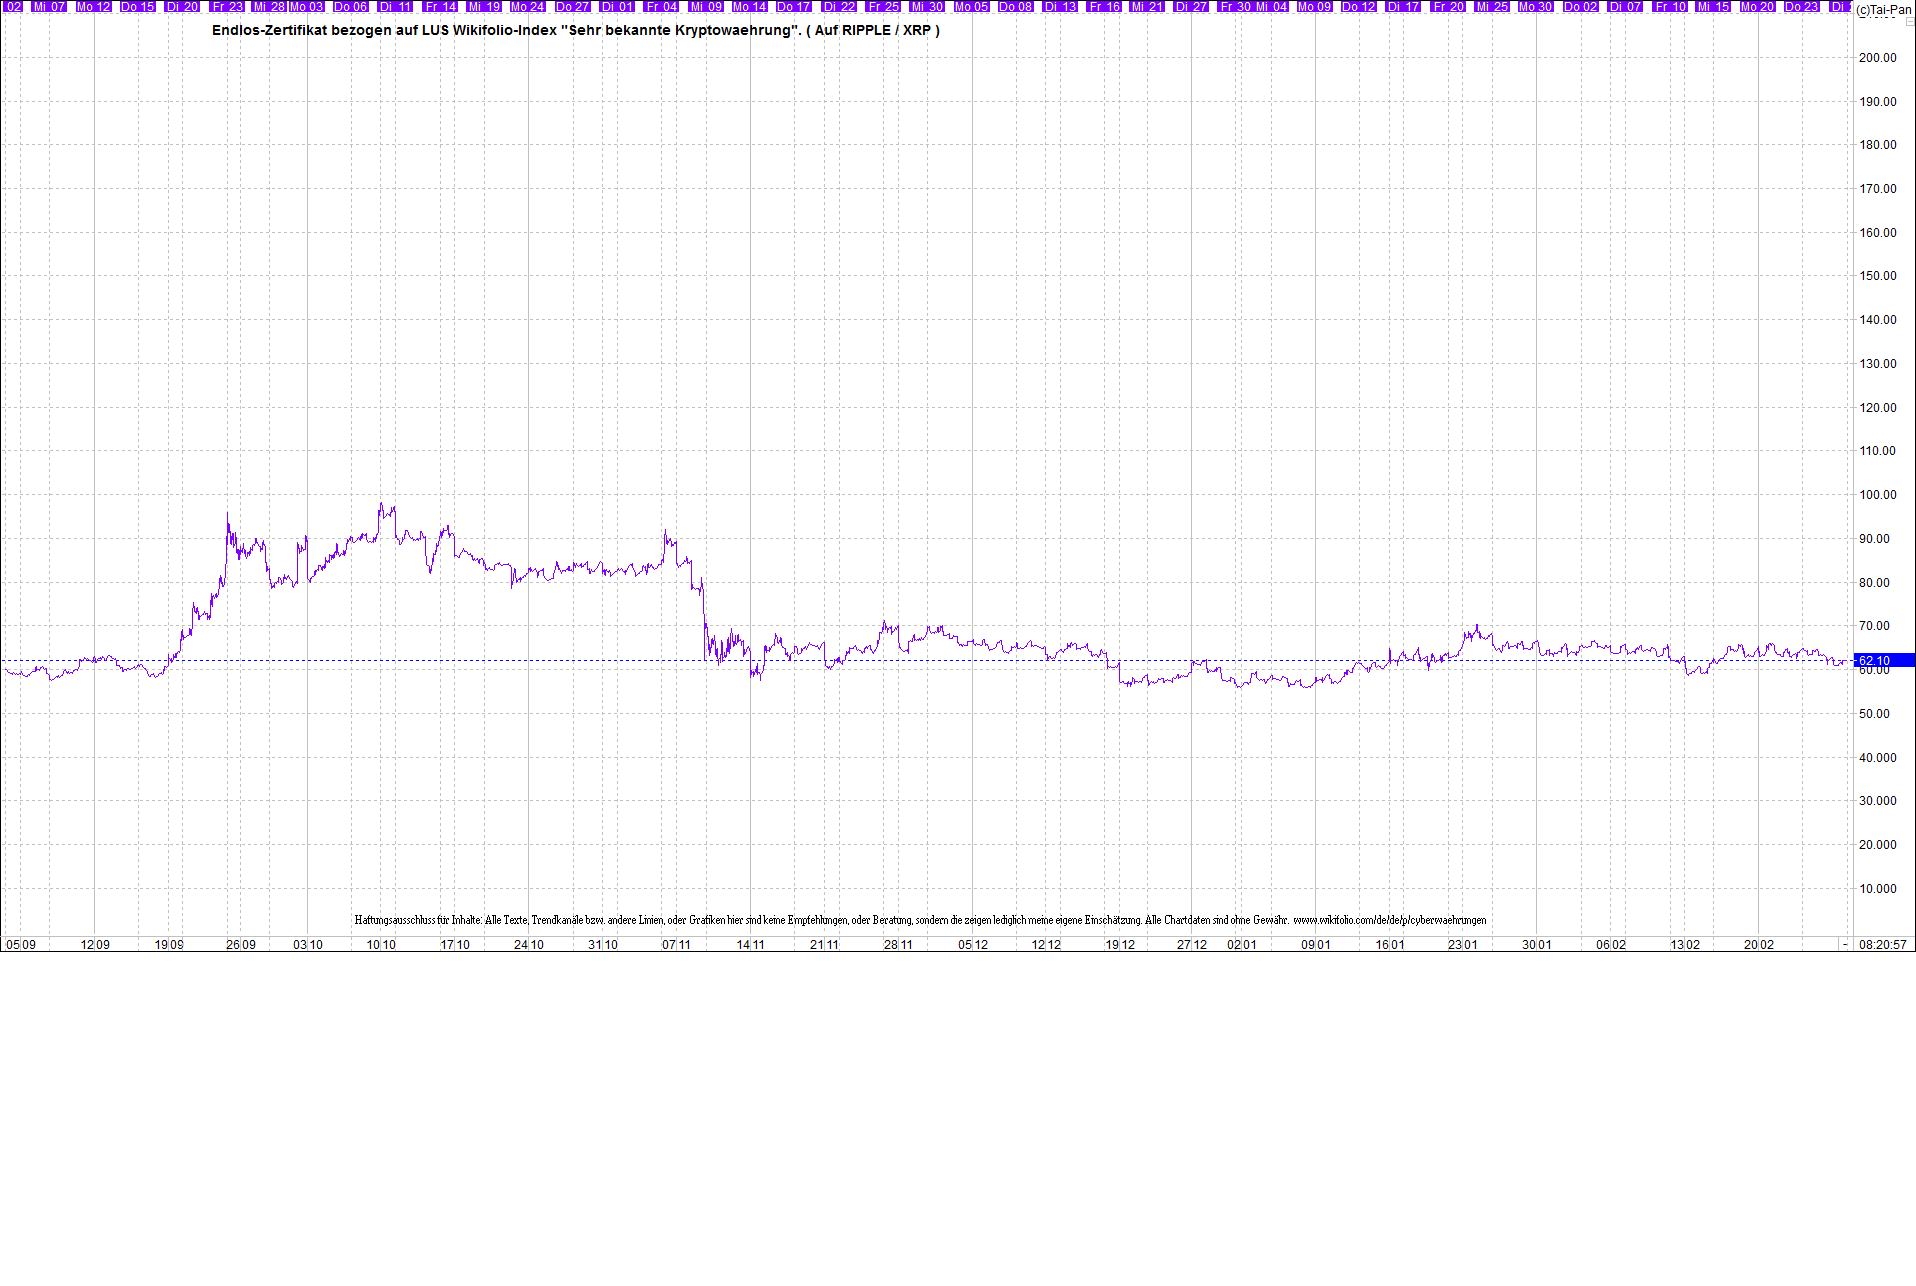Click the 120.00 price axis label

coord(1877,407)
